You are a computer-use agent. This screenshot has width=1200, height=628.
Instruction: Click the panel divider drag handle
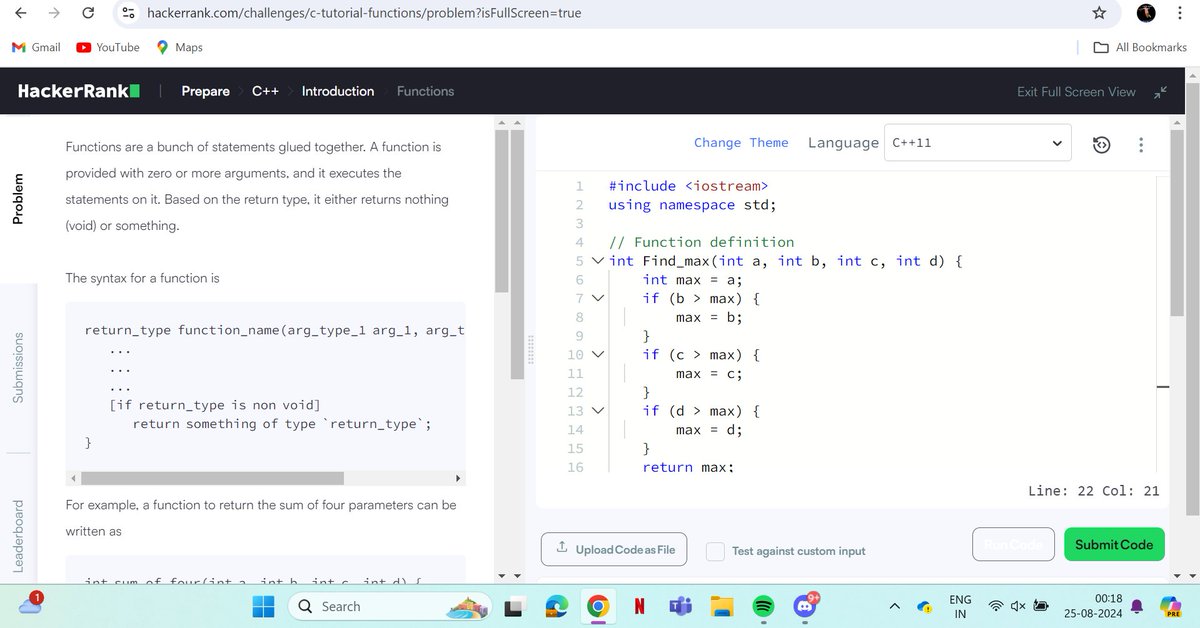tap(529, 350)
